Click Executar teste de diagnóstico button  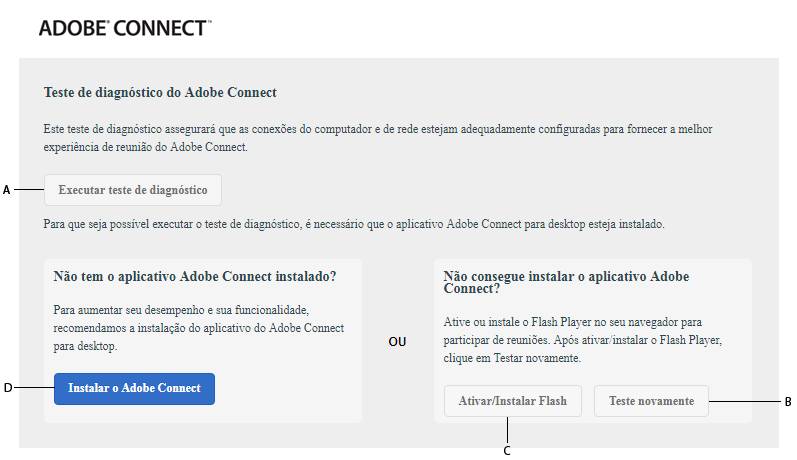[x=132, y=190]
